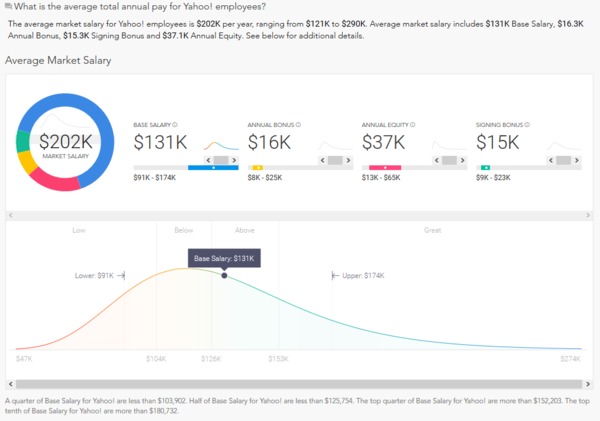Click the Average Market Salary heading

pos(58,60)
